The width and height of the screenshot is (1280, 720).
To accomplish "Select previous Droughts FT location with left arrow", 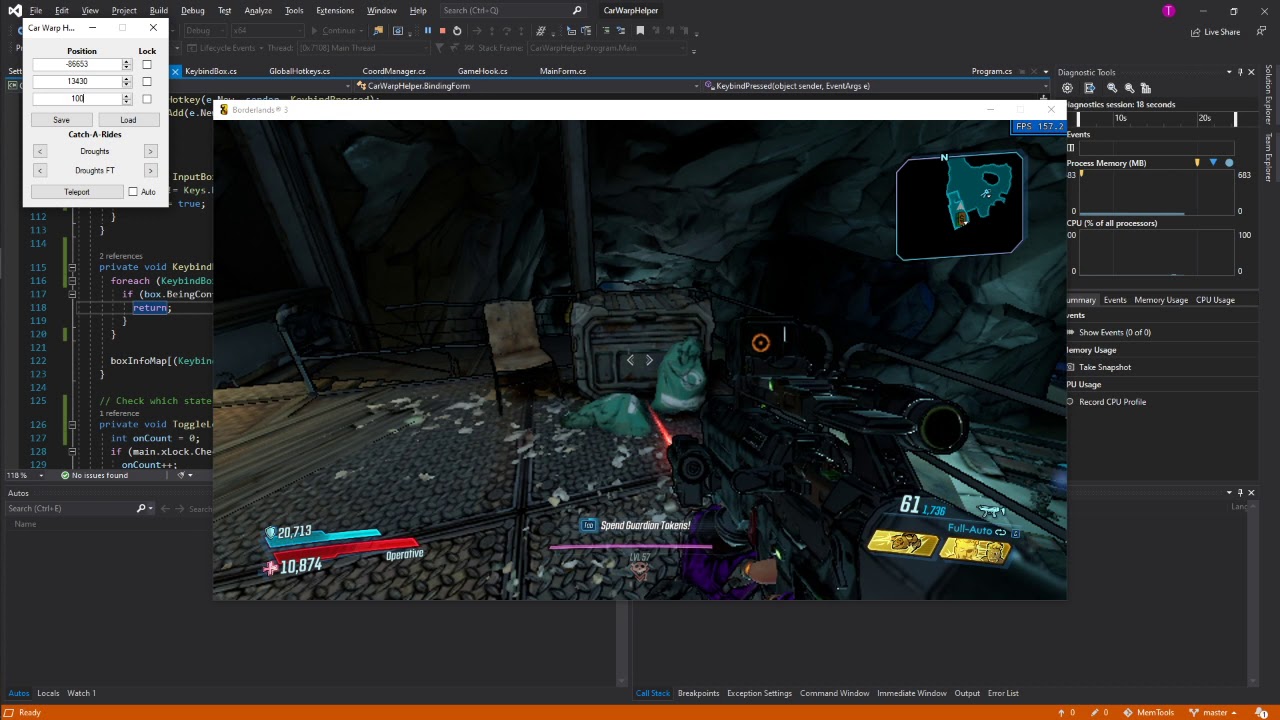I will click(x=40, y=170).
